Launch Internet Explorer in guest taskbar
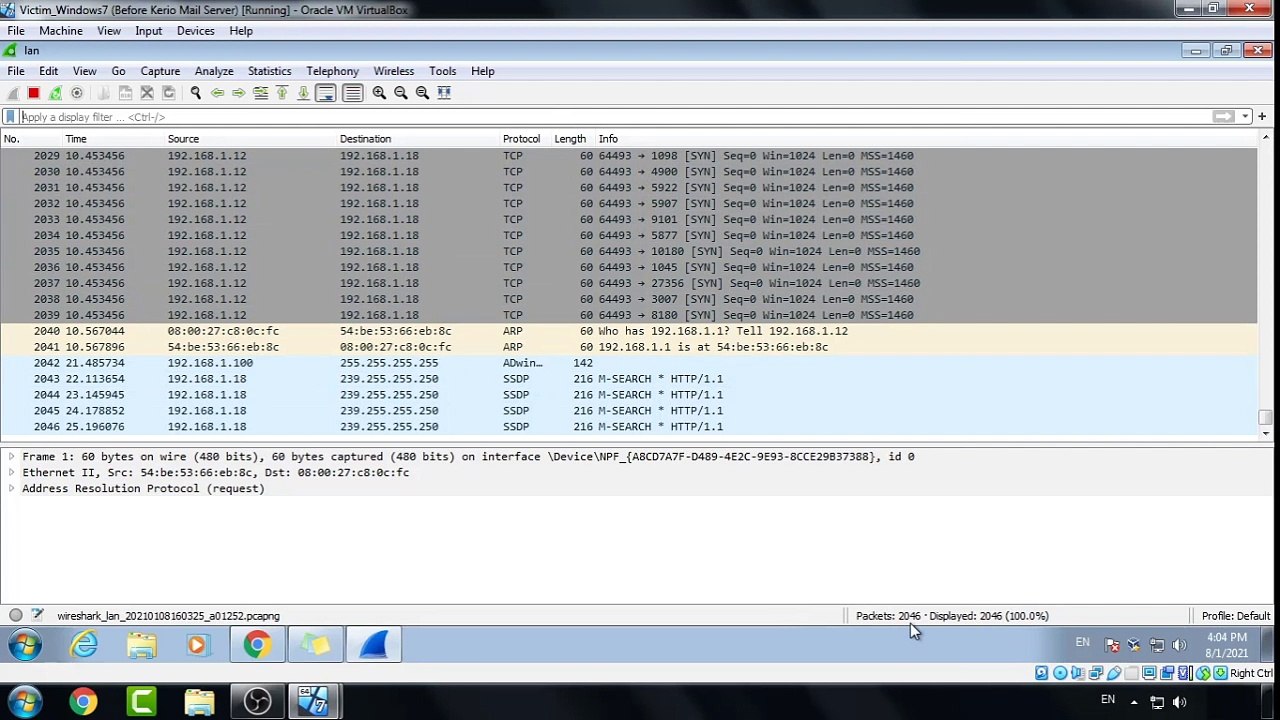 (x=84, y=645)
